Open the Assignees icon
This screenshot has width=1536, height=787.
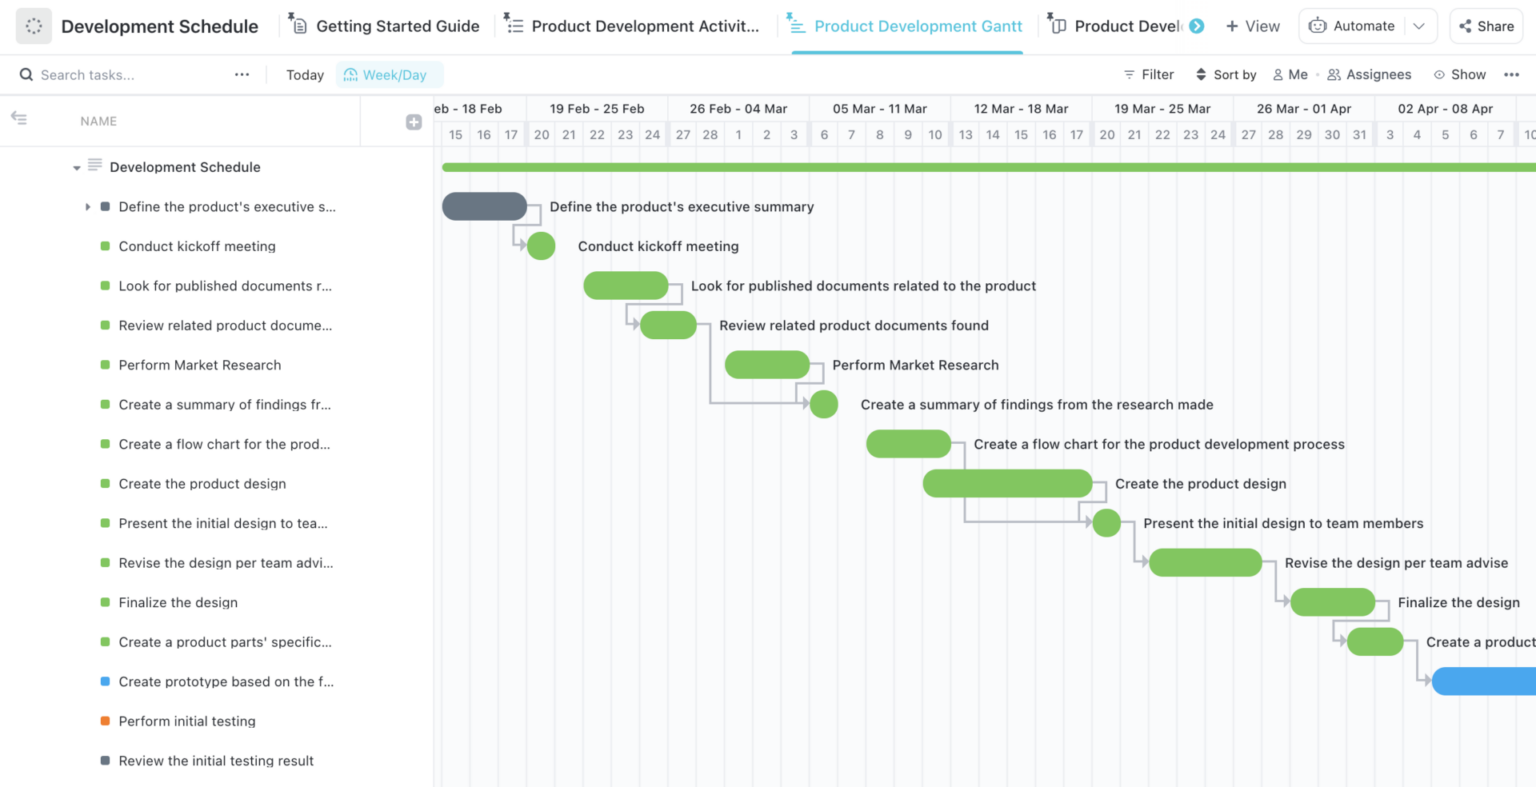coord(1336,74)
